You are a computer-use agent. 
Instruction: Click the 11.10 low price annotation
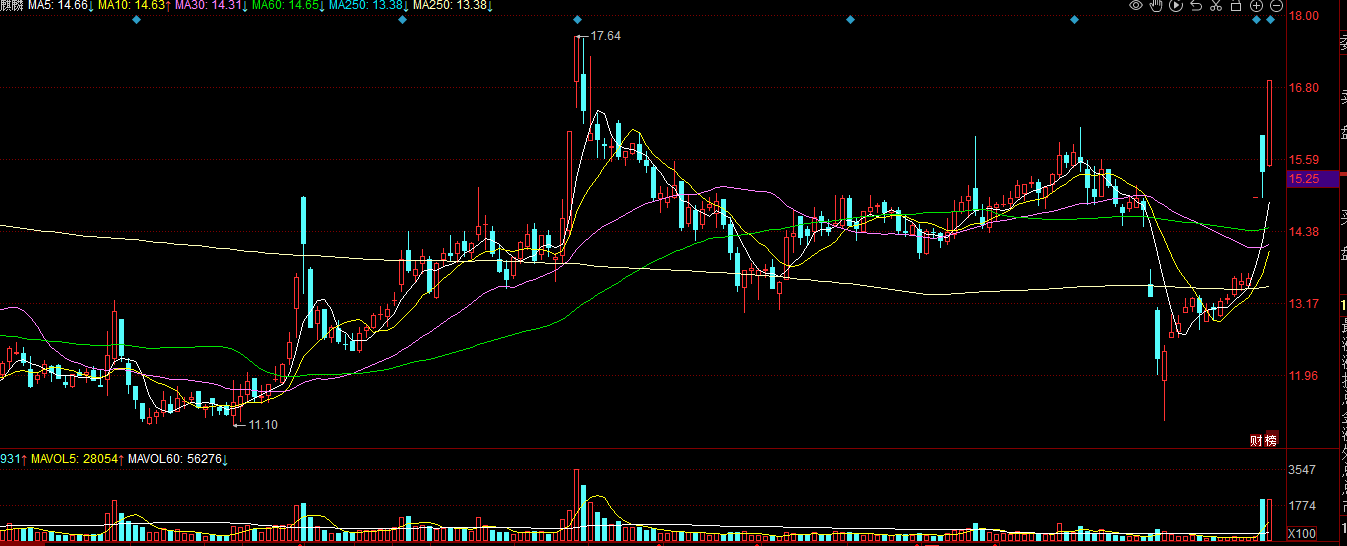coord(263,425)
